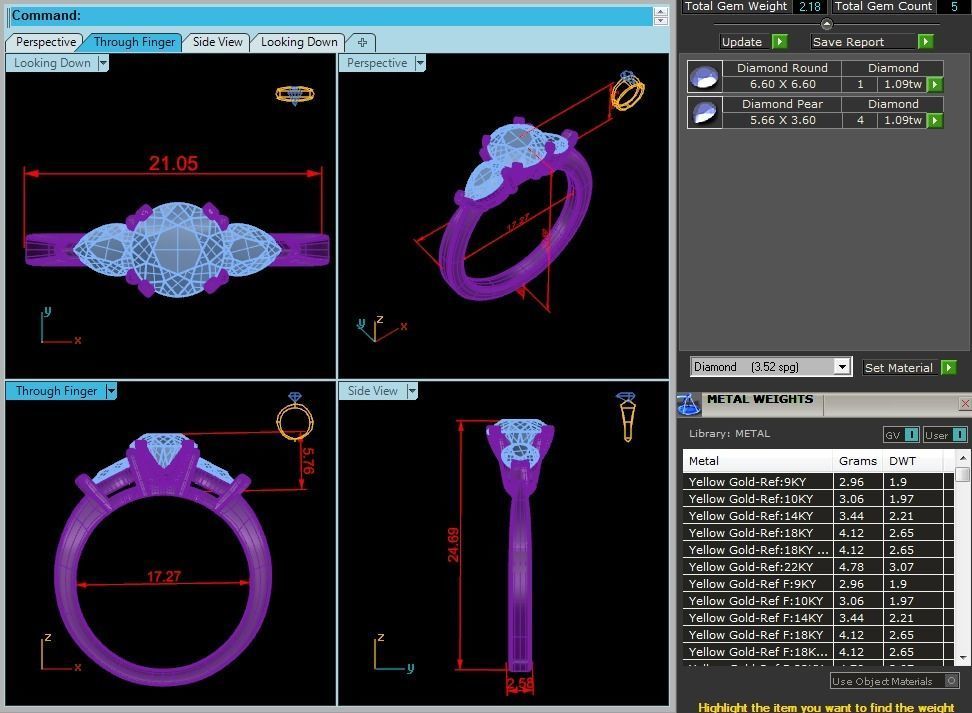
Task: Click the command line scroll up arrow
Action: 661,11
